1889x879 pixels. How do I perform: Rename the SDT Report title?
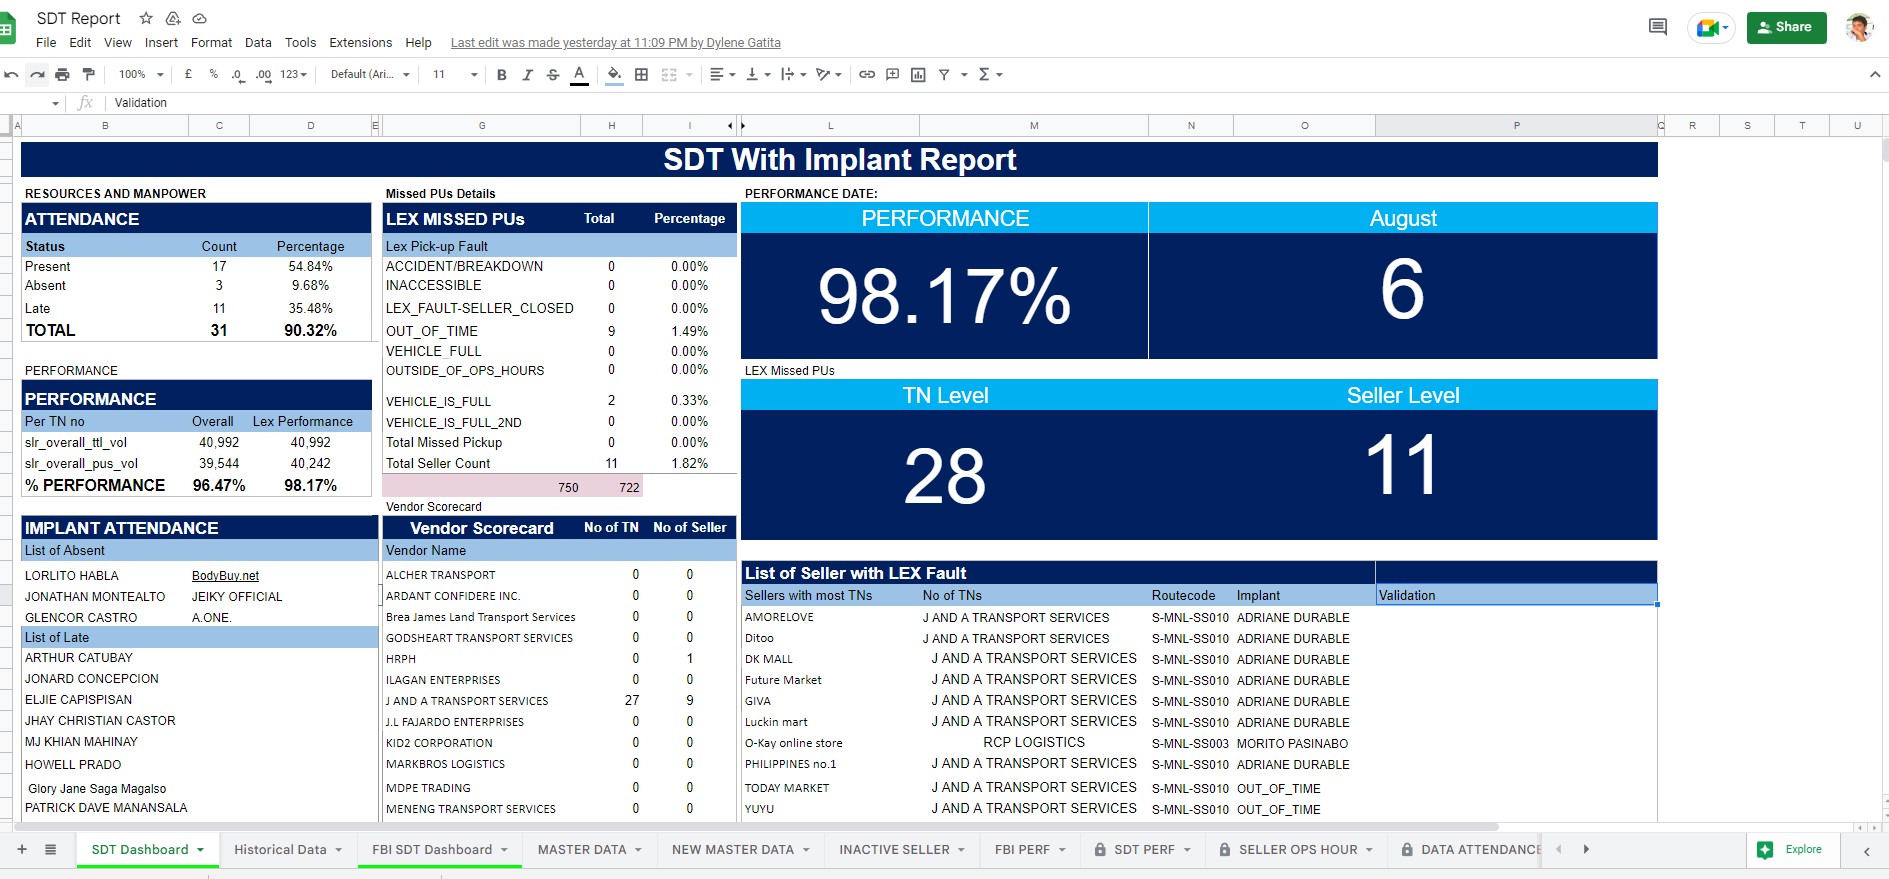(78, 18)
